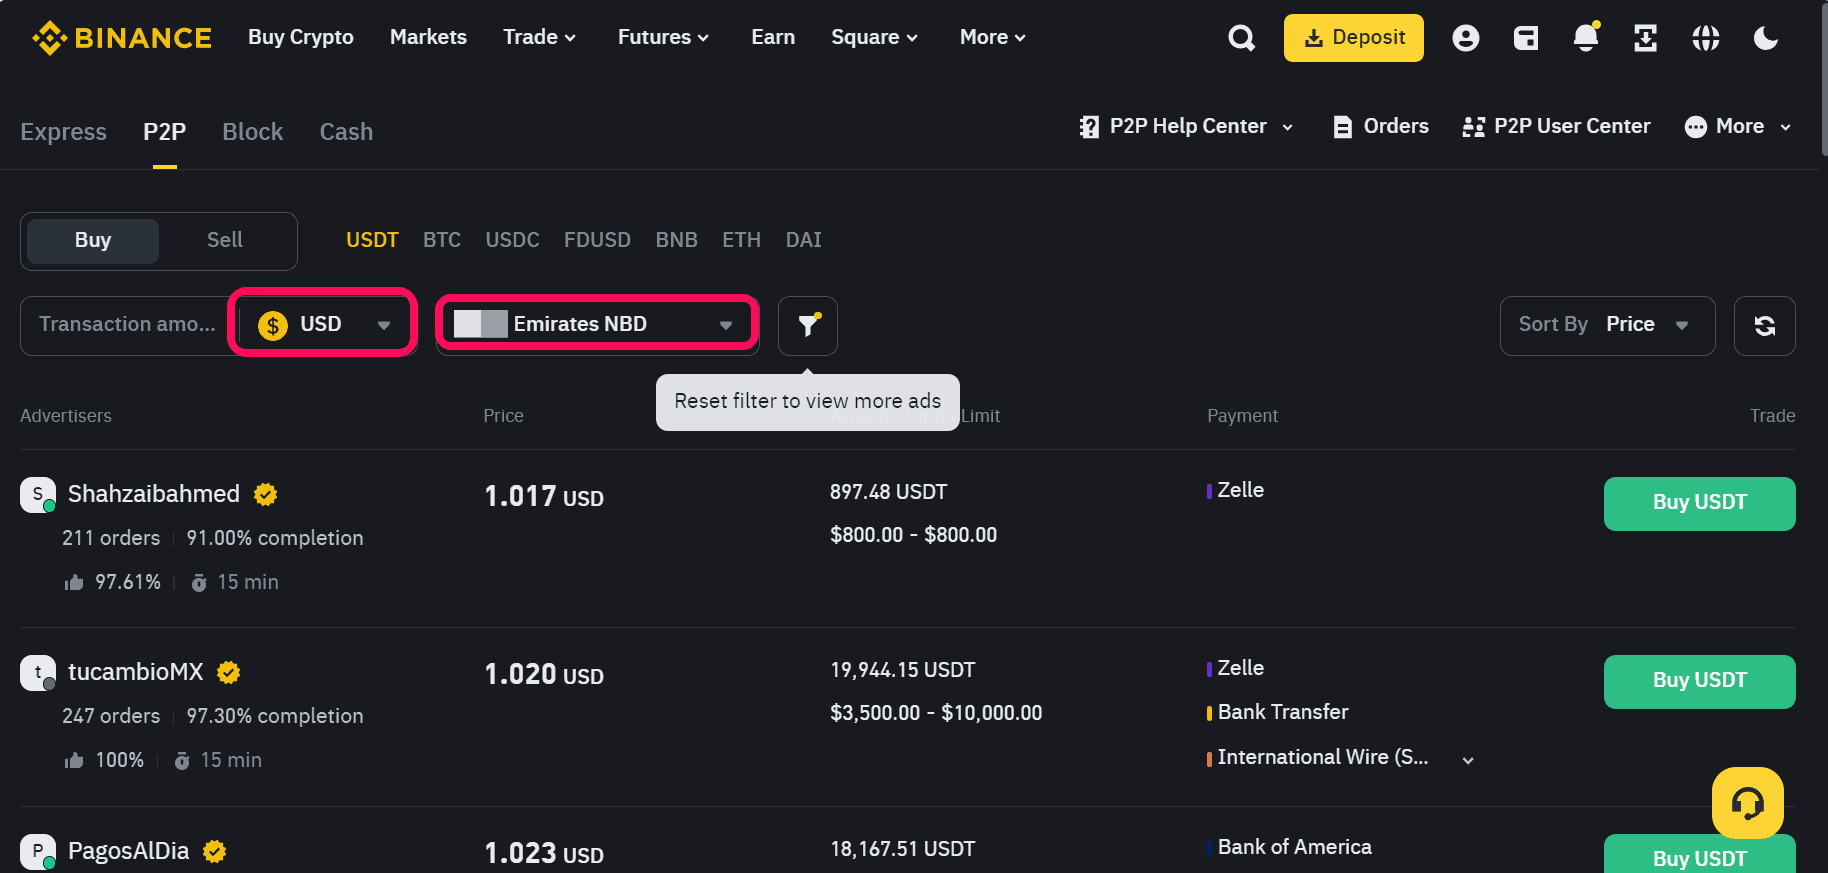1828x873 pixels.
Task: Click the USD dollar coin icon
Action: [273, 325]
